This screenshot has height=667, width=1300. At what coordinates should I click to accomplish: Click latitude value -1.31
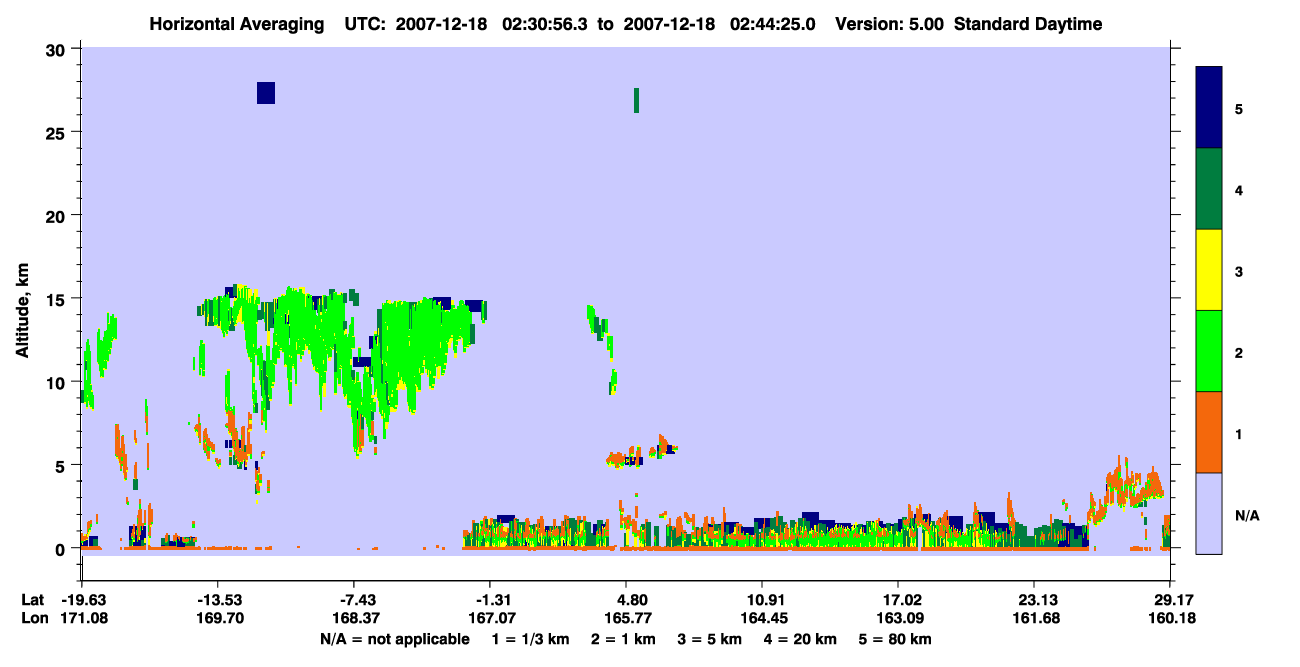494,600
